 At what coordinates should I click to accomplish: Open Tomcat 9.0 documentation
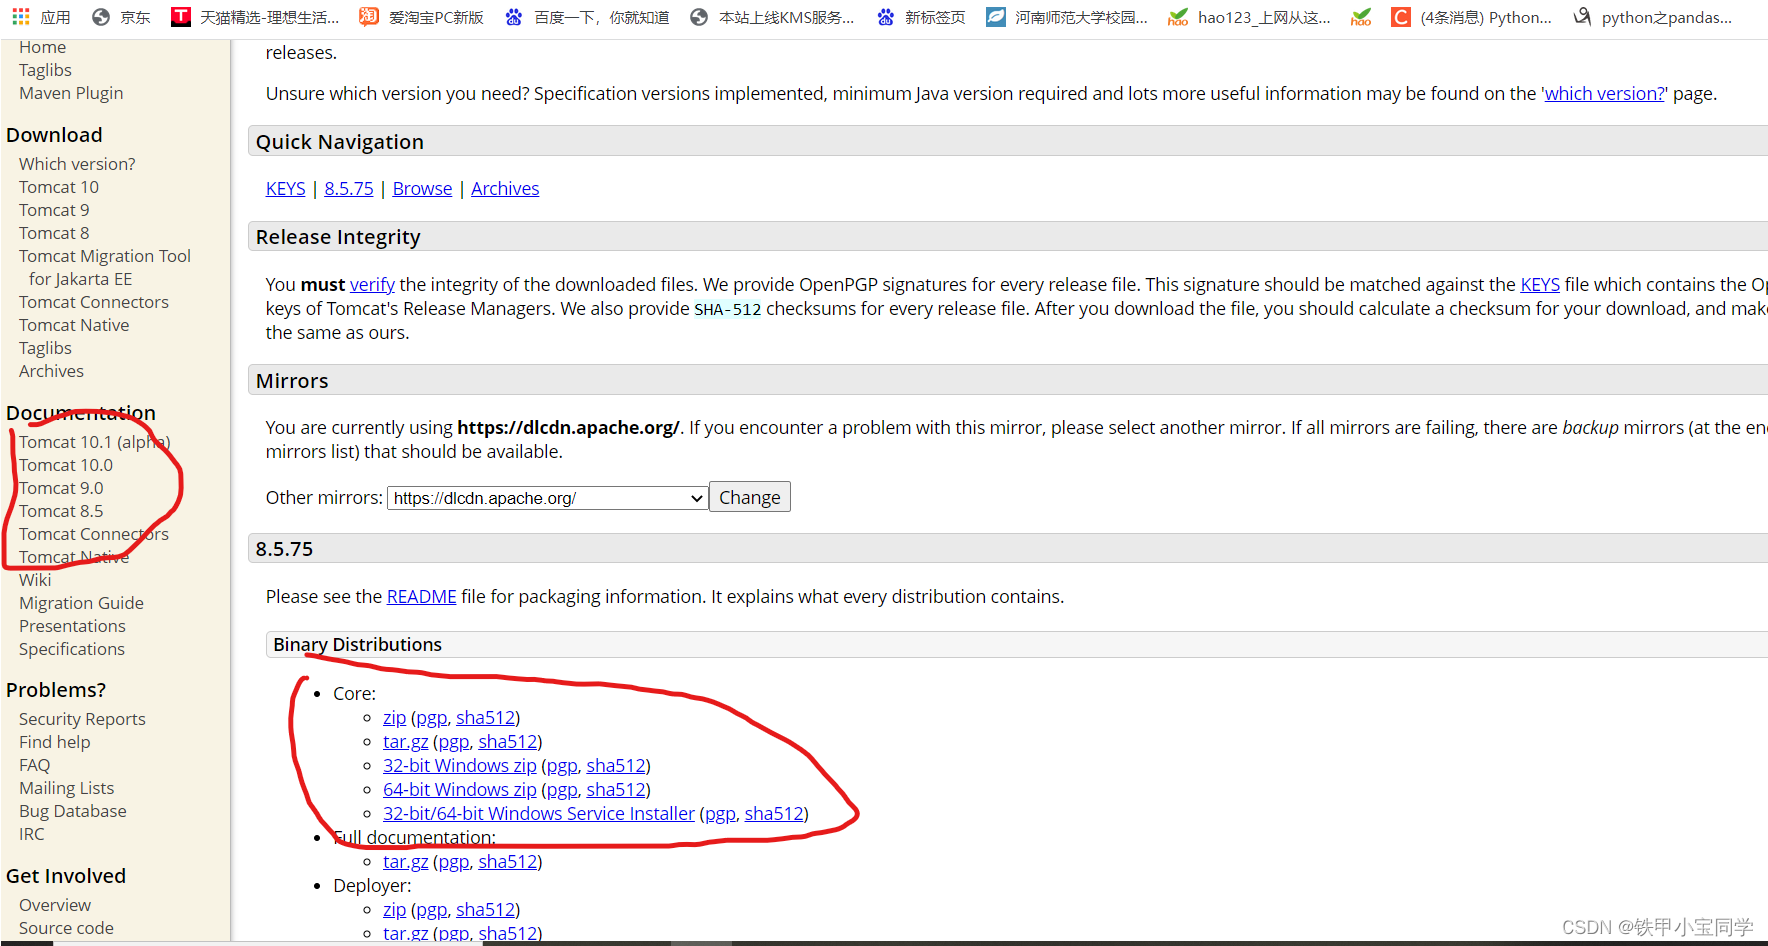(x=61, y=488)
